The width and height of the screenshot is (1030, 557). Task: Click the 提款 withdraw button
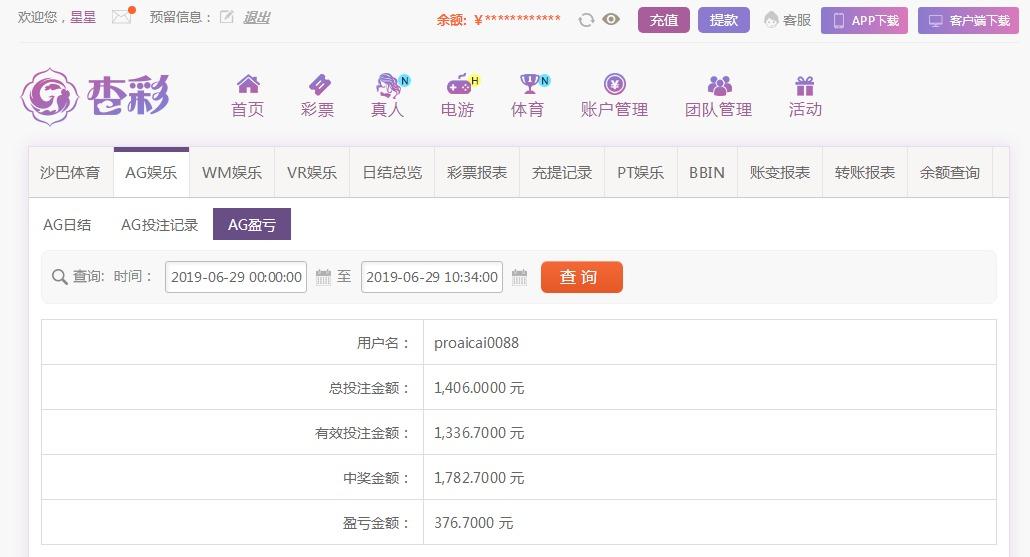723,20
